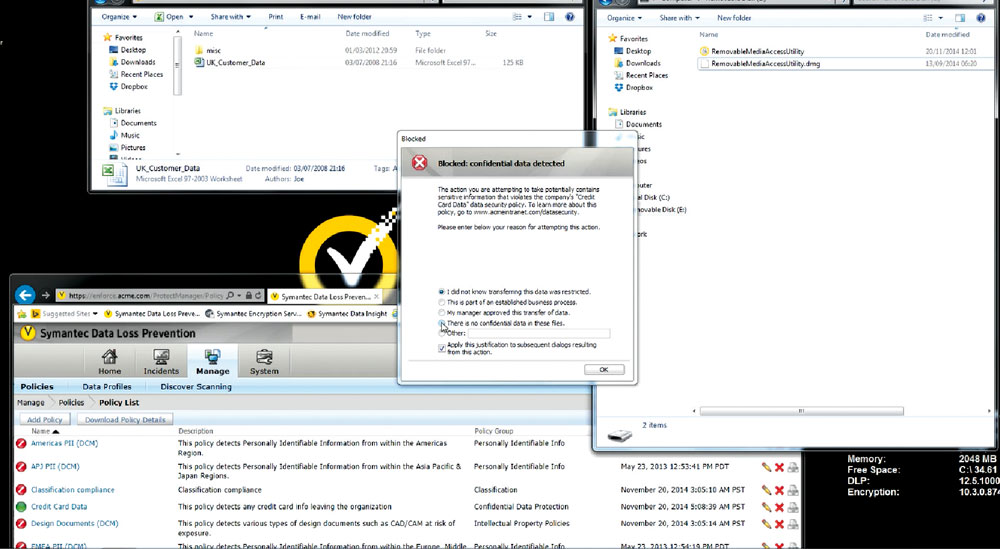Switch to the Data Profiles sub-tab
Viewport: 1000px width, 549px height.
coord(107,386)
